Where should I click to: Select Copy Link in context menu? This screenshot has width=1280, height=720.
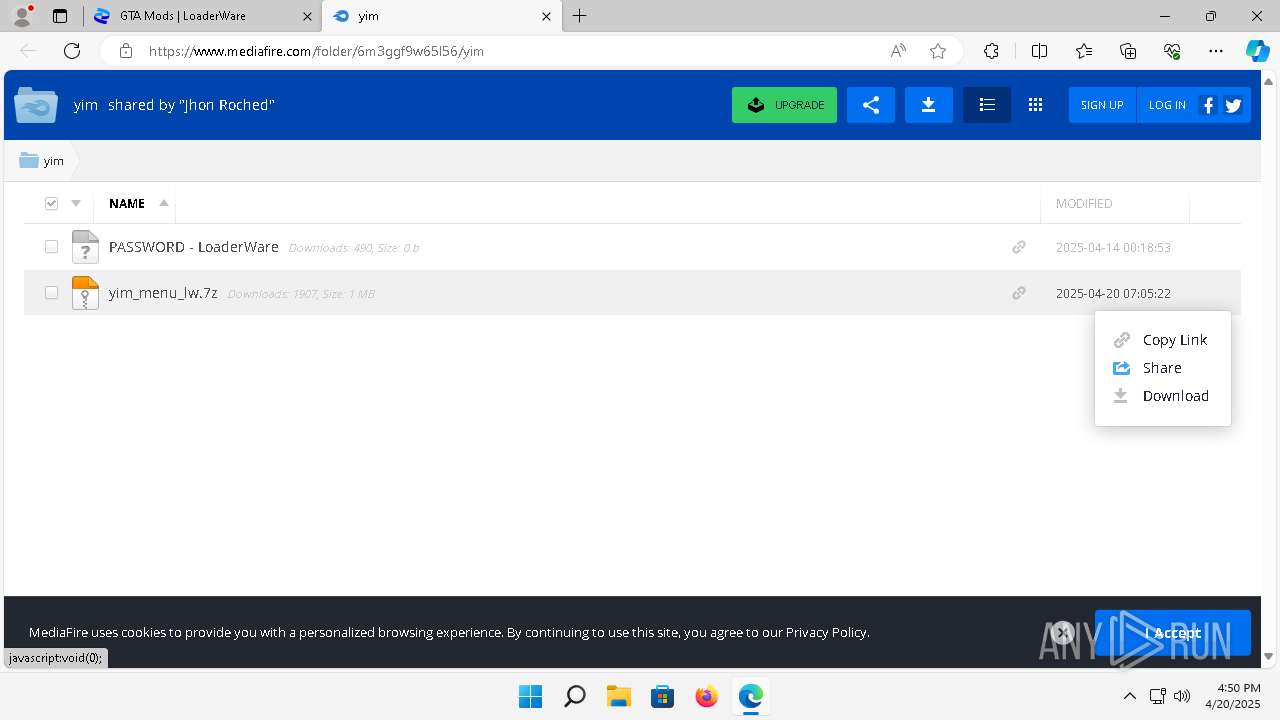1162,340
